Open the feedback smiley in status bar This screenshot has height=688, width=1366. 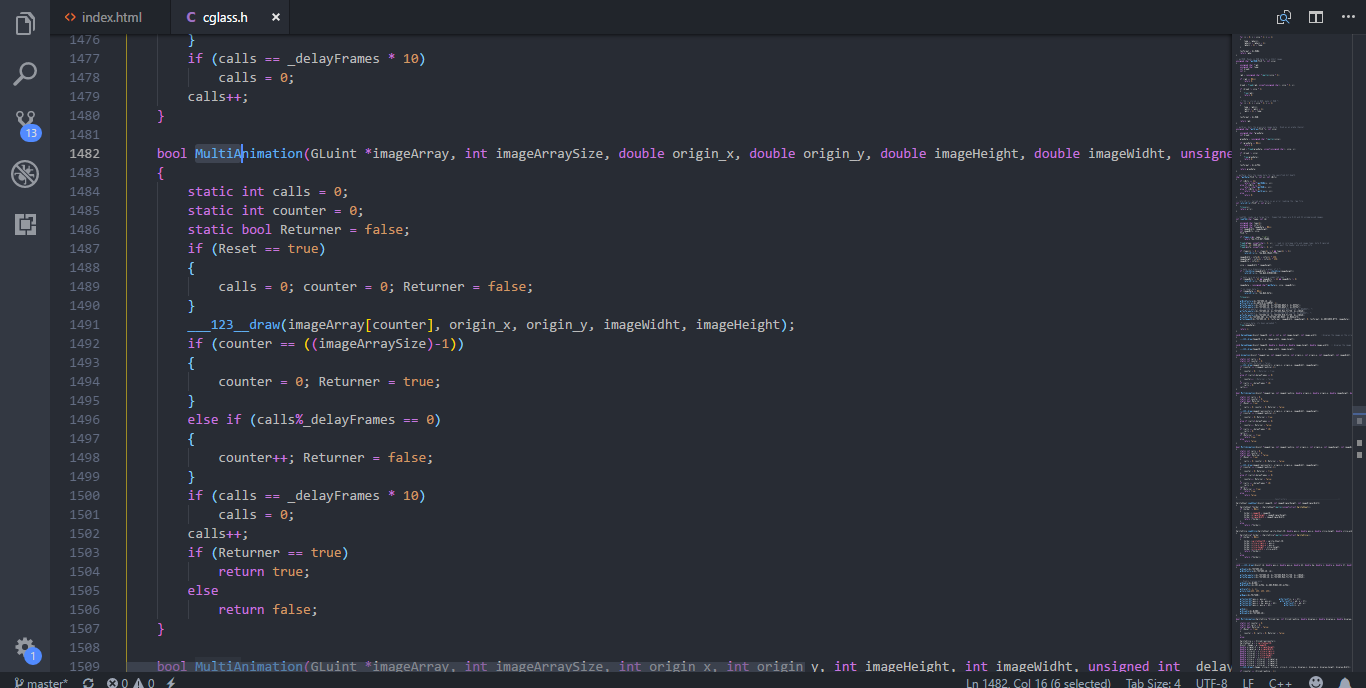coord(1316,683)
